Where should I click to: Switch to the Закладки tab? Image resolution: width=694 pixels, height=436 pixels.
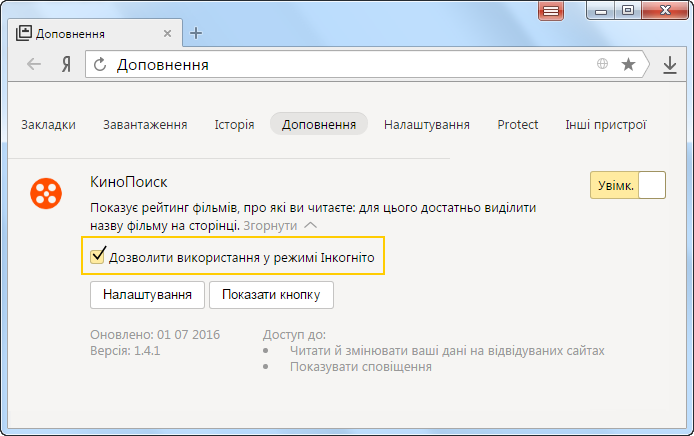pyautogui.click(x=48, y=125)
